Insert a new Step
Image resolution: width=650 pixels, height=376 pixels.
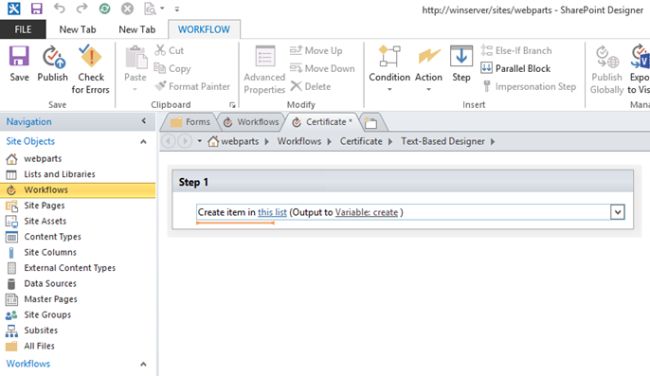coord(461,64)
